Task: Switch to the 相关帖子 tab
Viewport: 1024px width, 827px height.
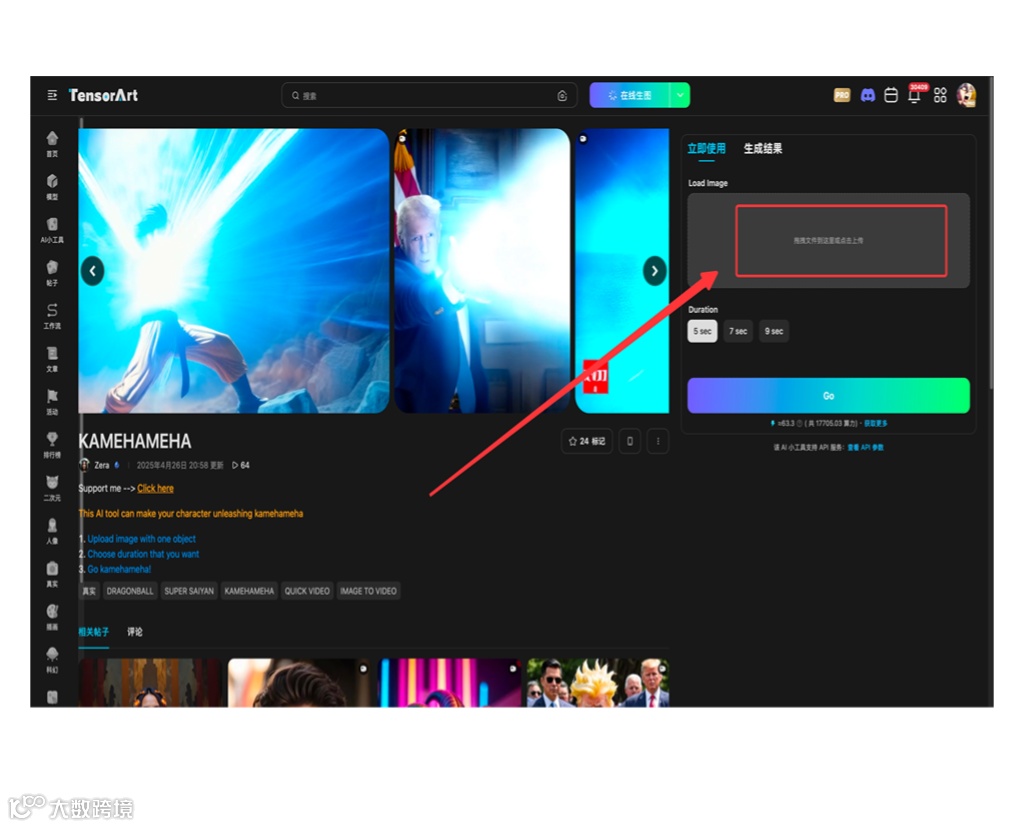Action: (x=93, y=632)
